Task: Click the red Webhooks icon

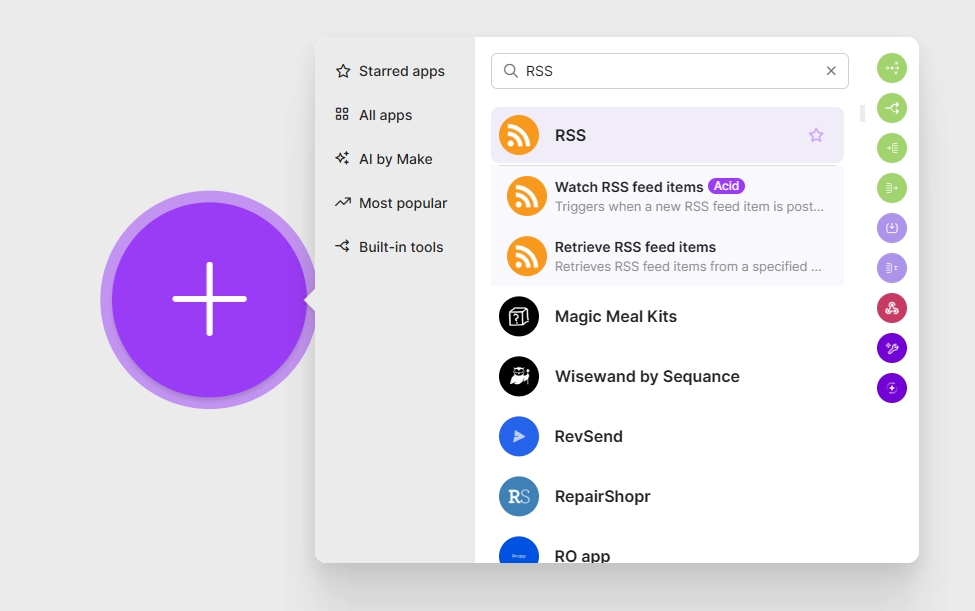Action: (892, 308)
